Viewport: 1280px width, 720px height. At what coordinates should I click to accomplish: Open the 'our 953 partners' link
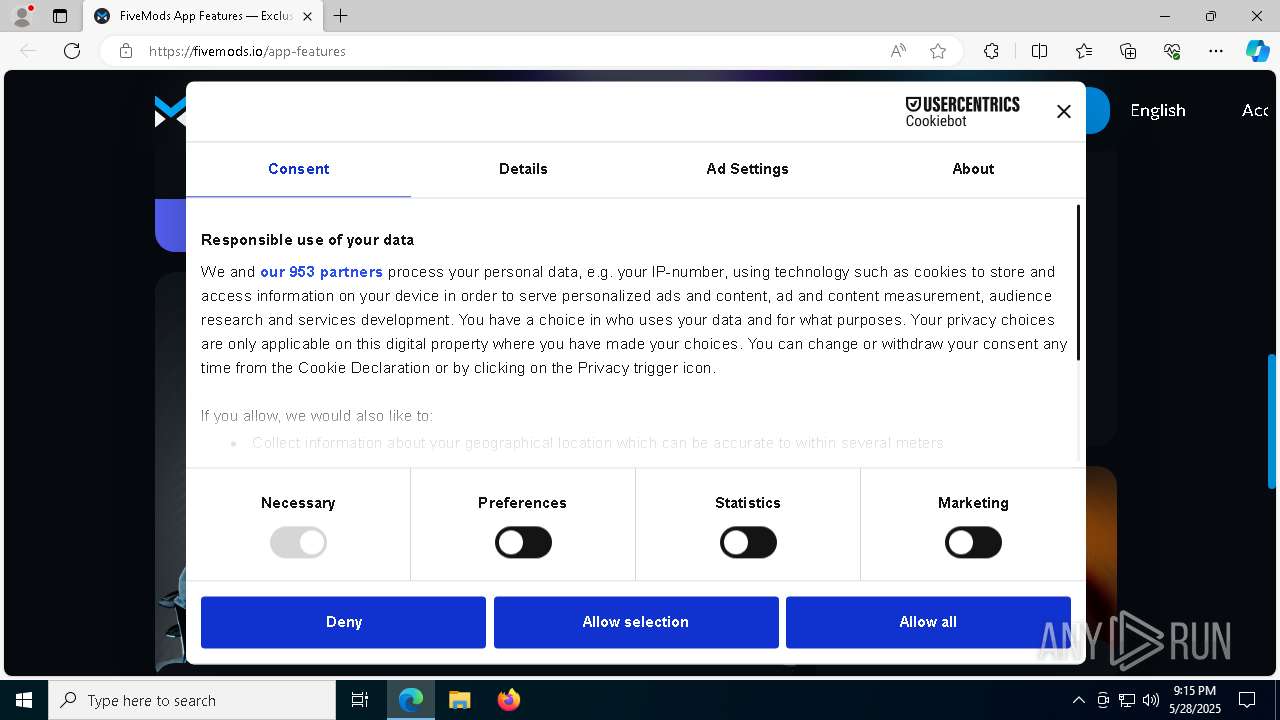[321, 272]
